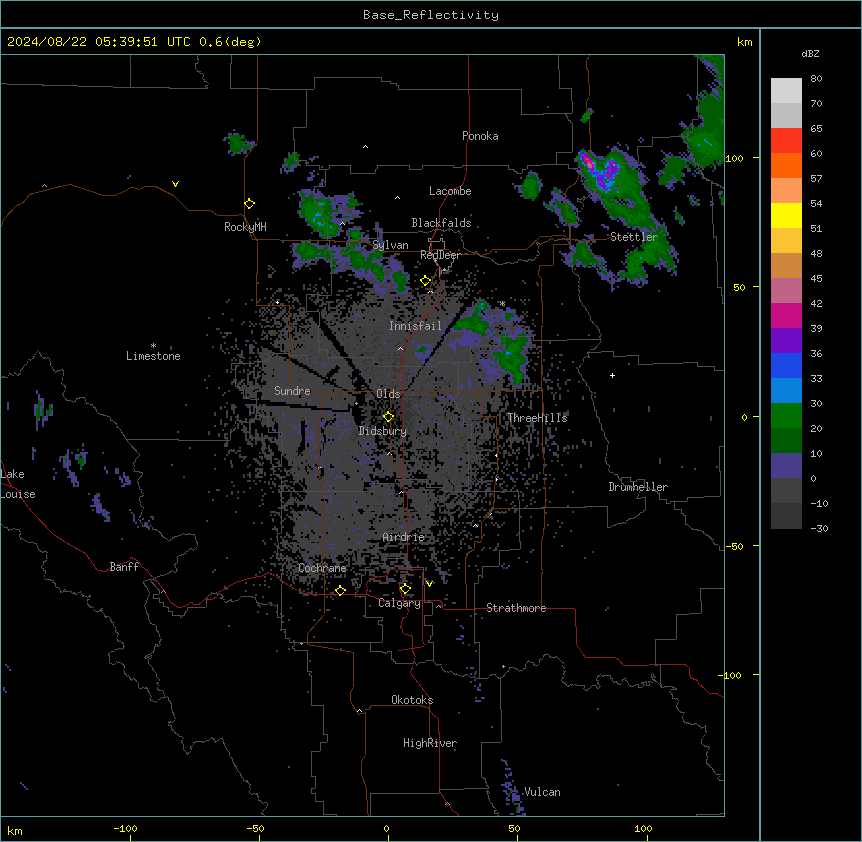Click the Sylvan label
Viewport: 862px width, 842px height.
(391, 245)
